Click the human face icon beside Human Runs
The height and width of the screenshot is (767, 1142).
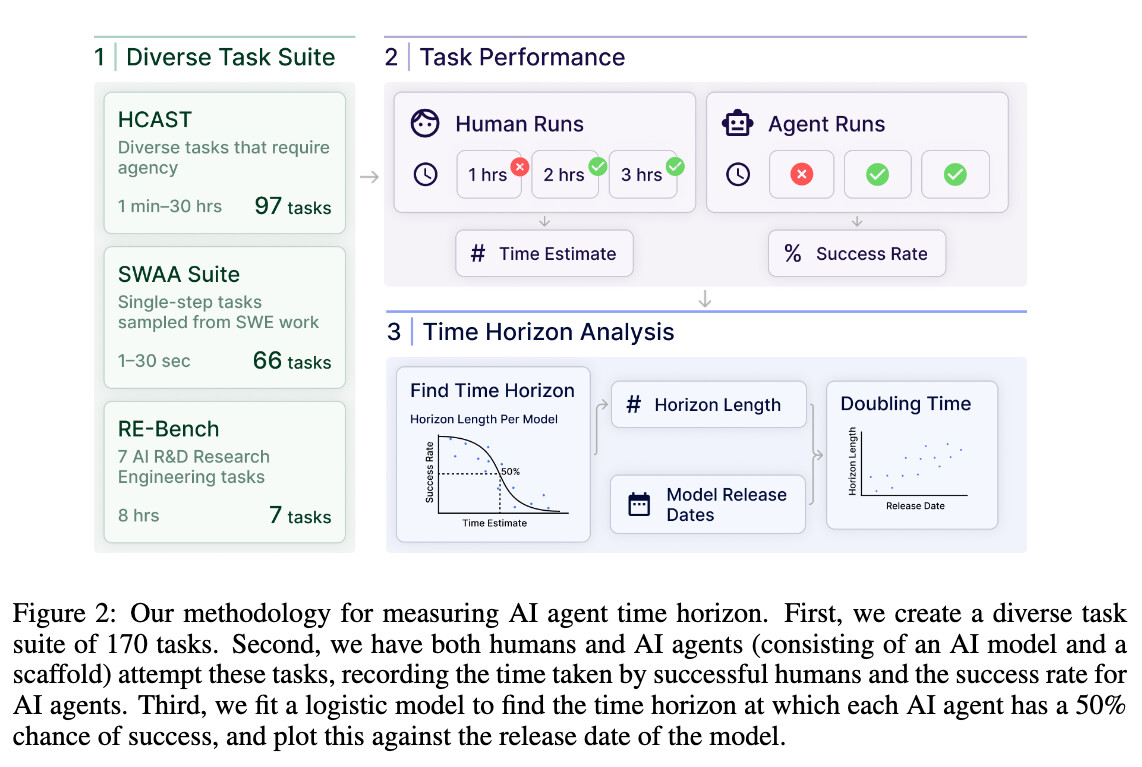tap(425, 123)
